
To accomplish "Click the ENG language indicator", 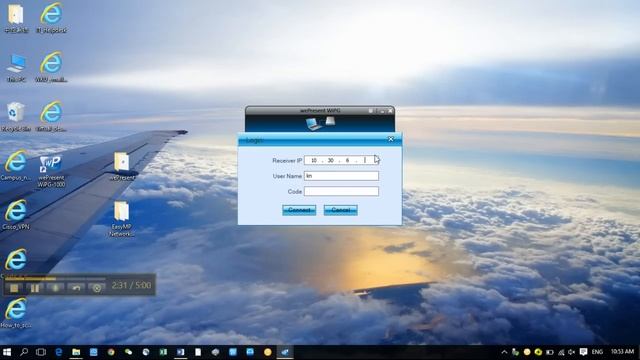I will [x=597, y=352].
